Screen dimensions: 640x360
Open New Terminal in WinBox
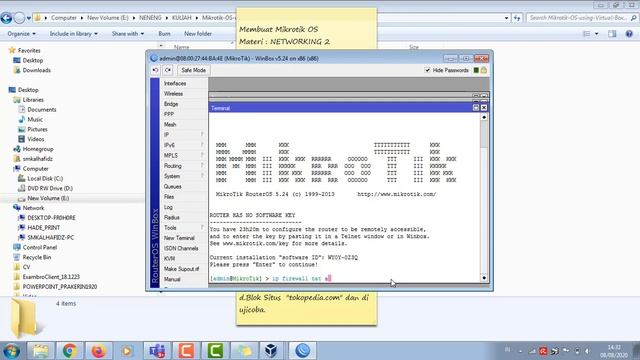(179, 238)
